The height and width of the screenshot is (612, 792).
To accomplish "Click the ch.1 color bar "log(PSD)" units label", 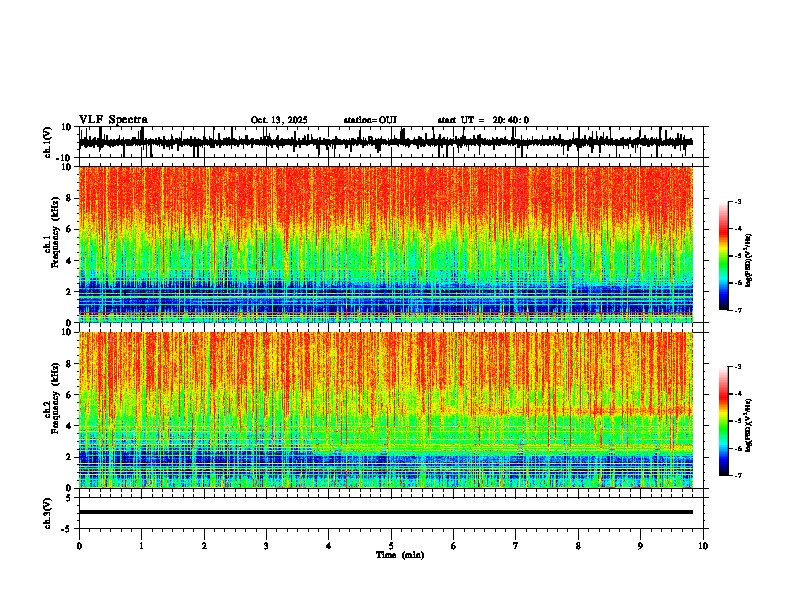I will (x=748, y=261).
